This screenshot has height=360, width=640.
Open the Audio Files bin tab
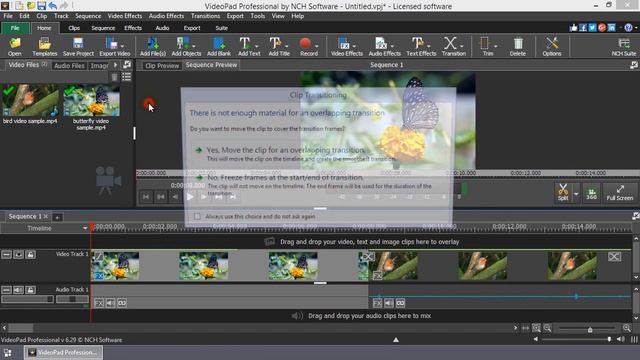point(69,66)
